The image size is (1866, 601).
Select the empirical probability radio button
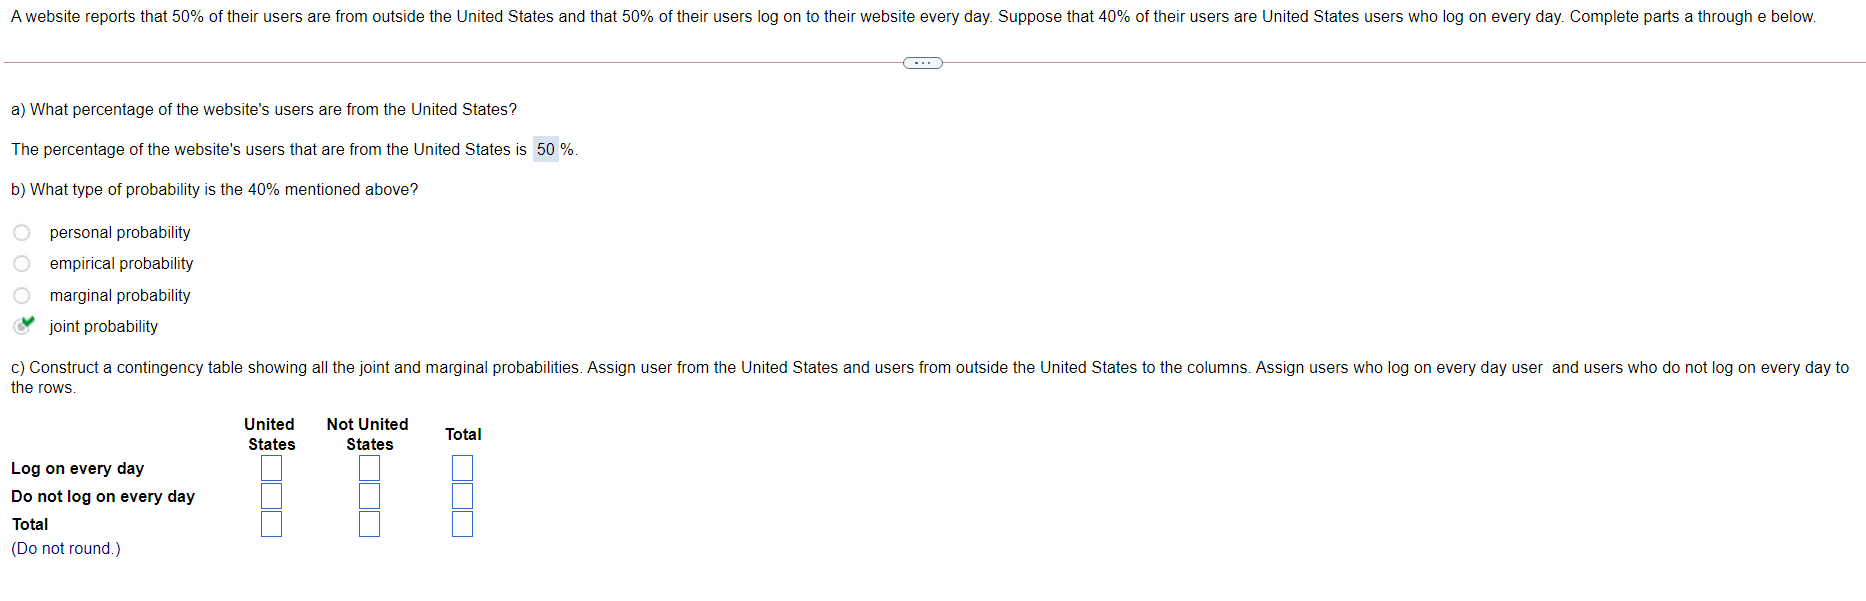coord(22,263)
